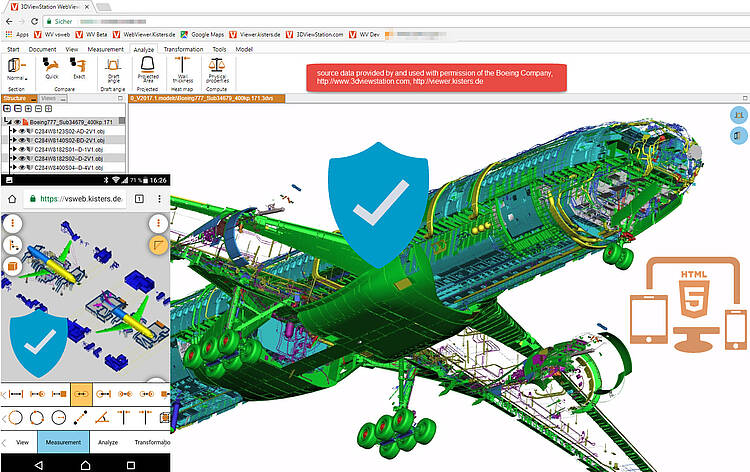Pick first point-to-point distance icon on phone
The image size is (750, 472).
coord(16,394)
